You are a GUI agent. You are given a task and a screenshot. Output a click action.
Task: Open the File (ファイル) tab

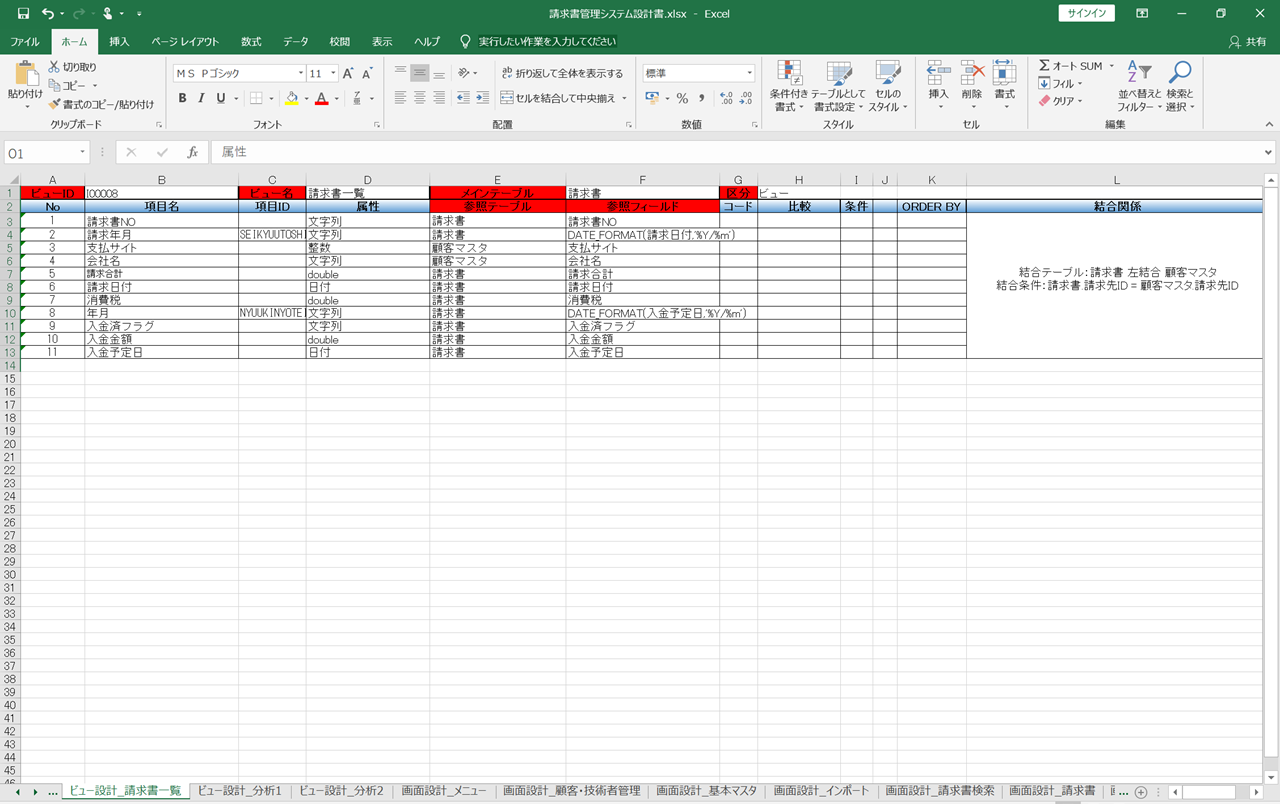tap(25, 42)
